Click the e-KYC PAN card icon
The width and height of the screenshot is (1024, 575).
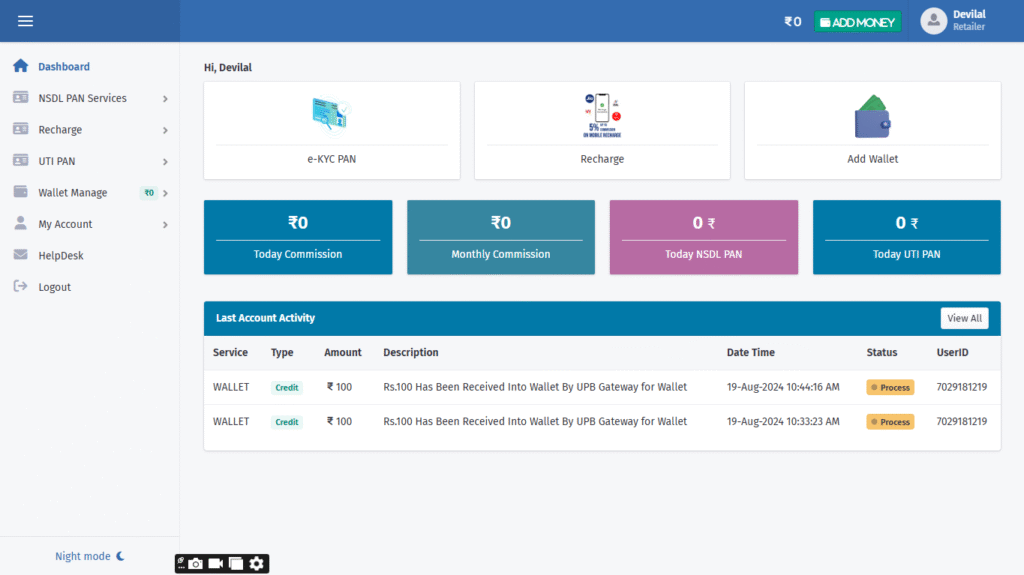tap(331, 115)
